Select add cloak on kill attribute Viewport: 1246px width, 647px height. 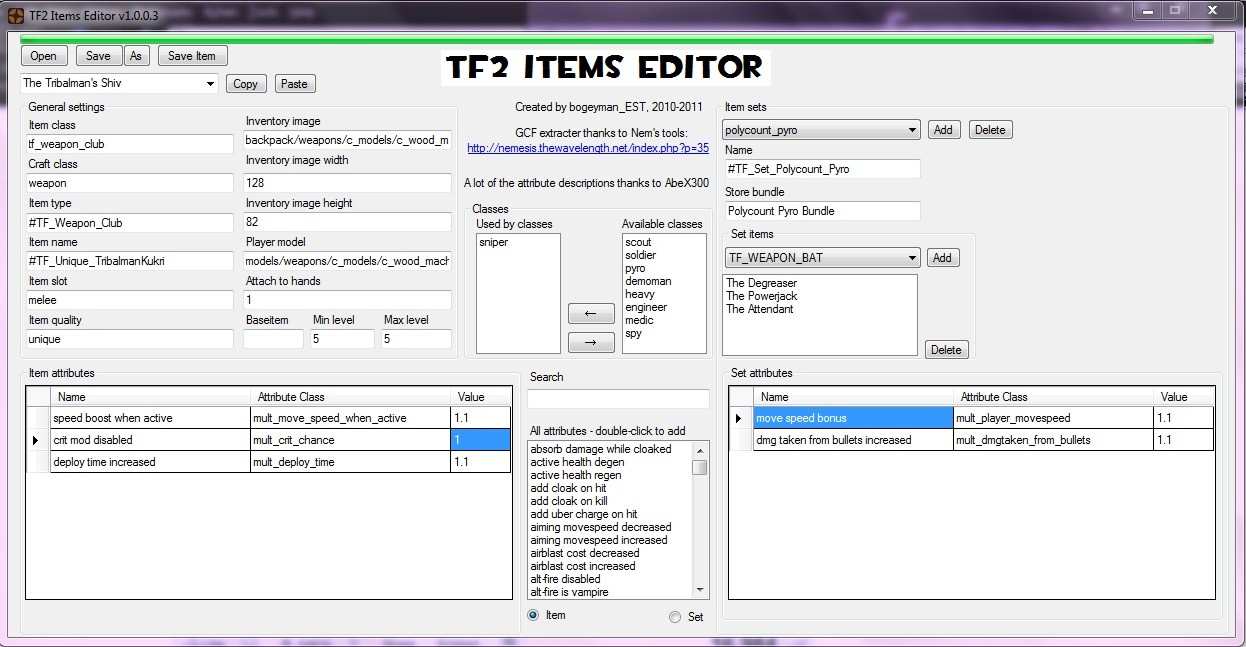(x=568, y=501)
